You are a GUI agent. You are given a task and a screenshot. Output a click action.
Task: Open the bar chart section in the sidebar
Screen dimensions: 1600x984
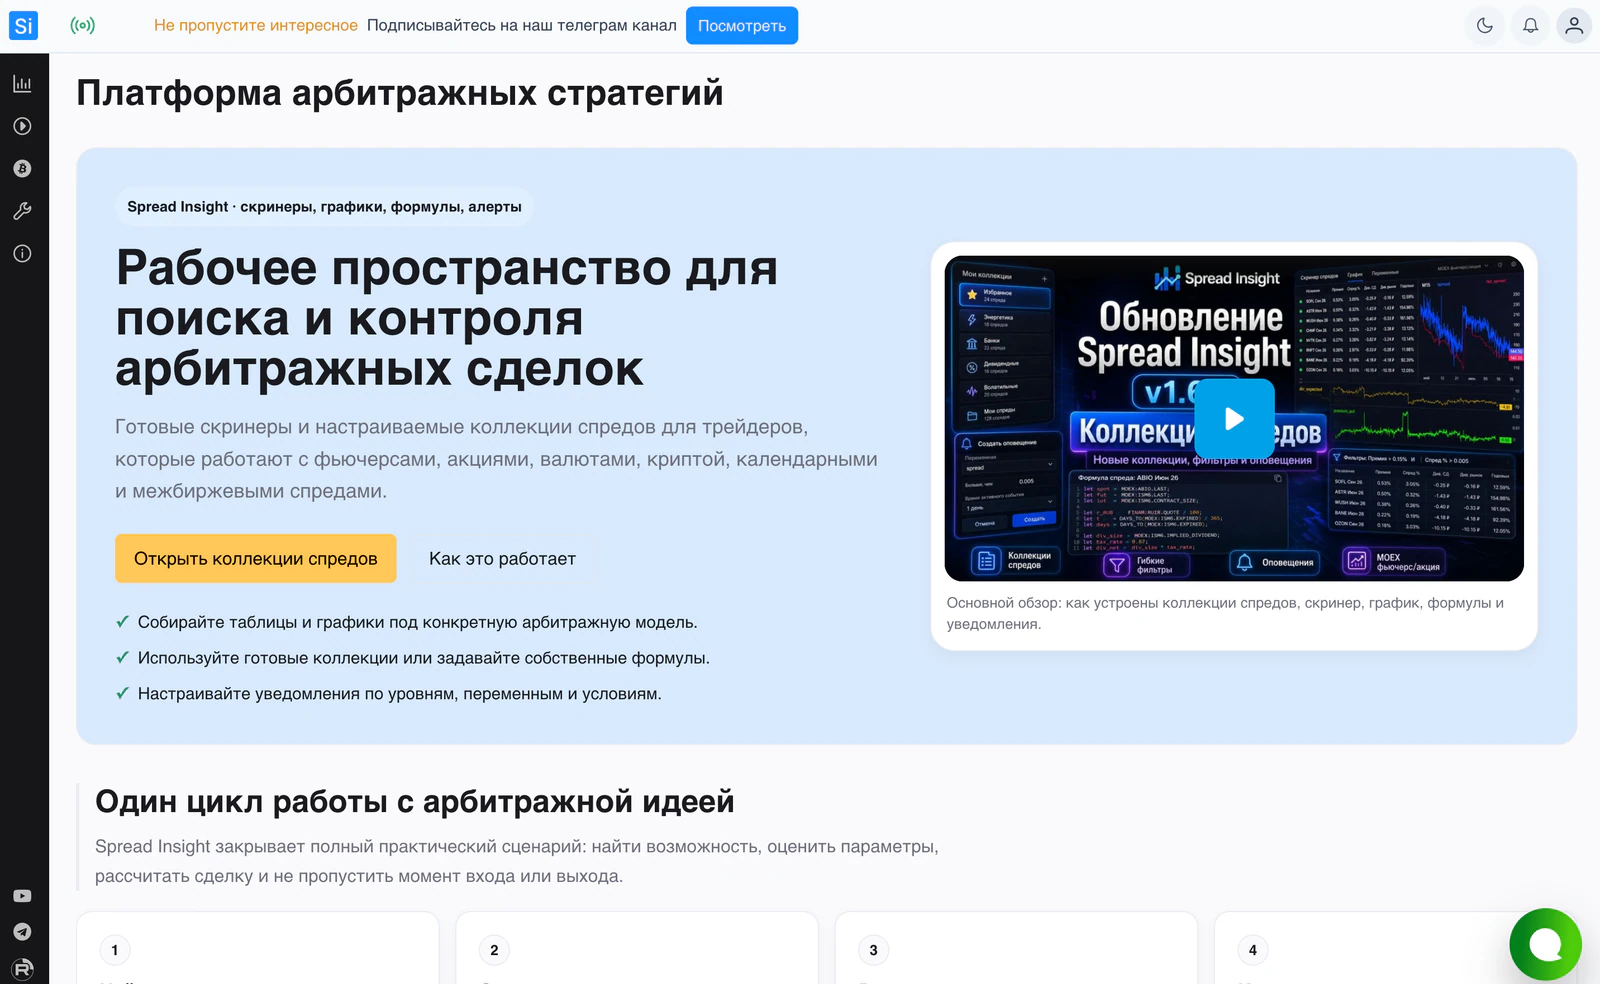pos(22,84)
